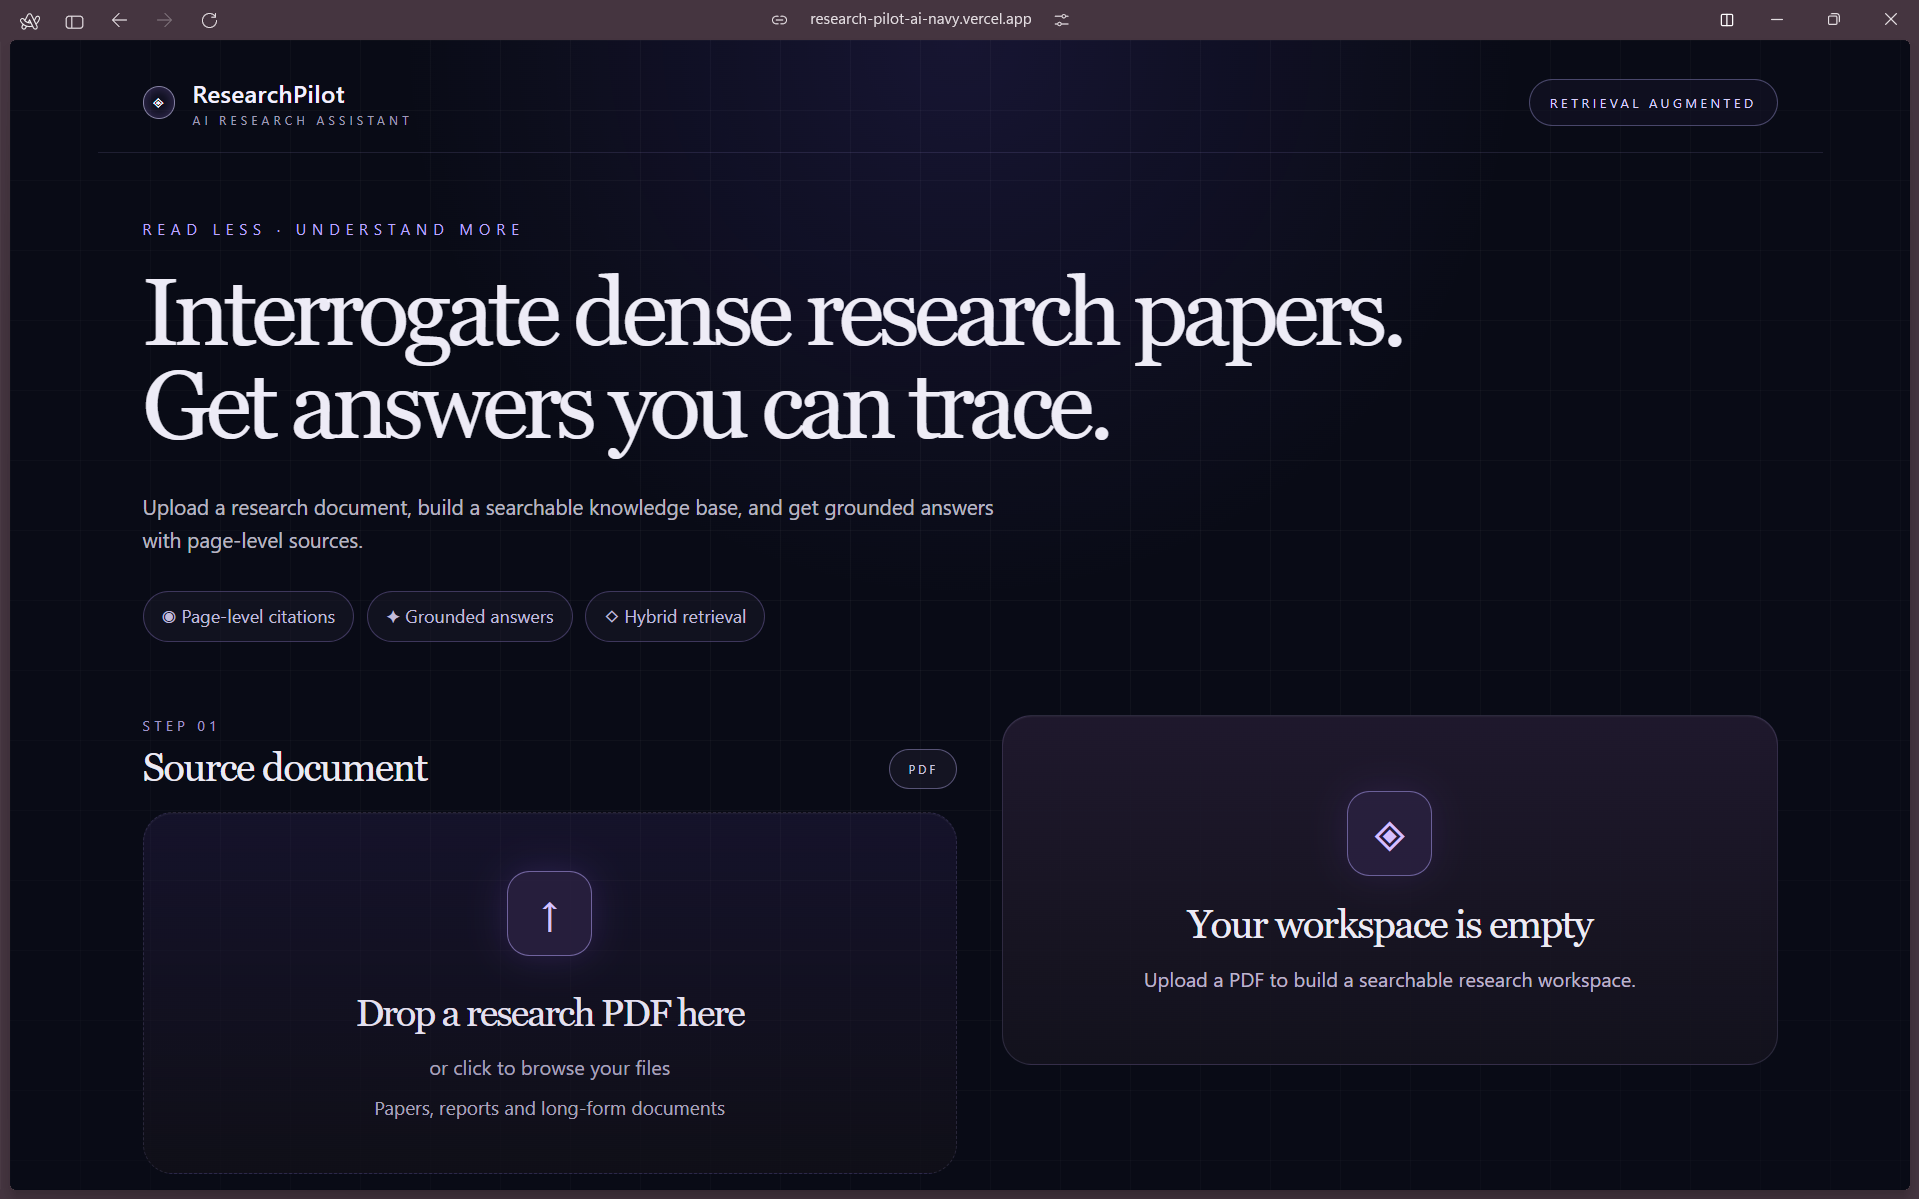1919x1199 pixels.
Task: Click the 'Source document' heading
Action: click(x=285, y=768)
